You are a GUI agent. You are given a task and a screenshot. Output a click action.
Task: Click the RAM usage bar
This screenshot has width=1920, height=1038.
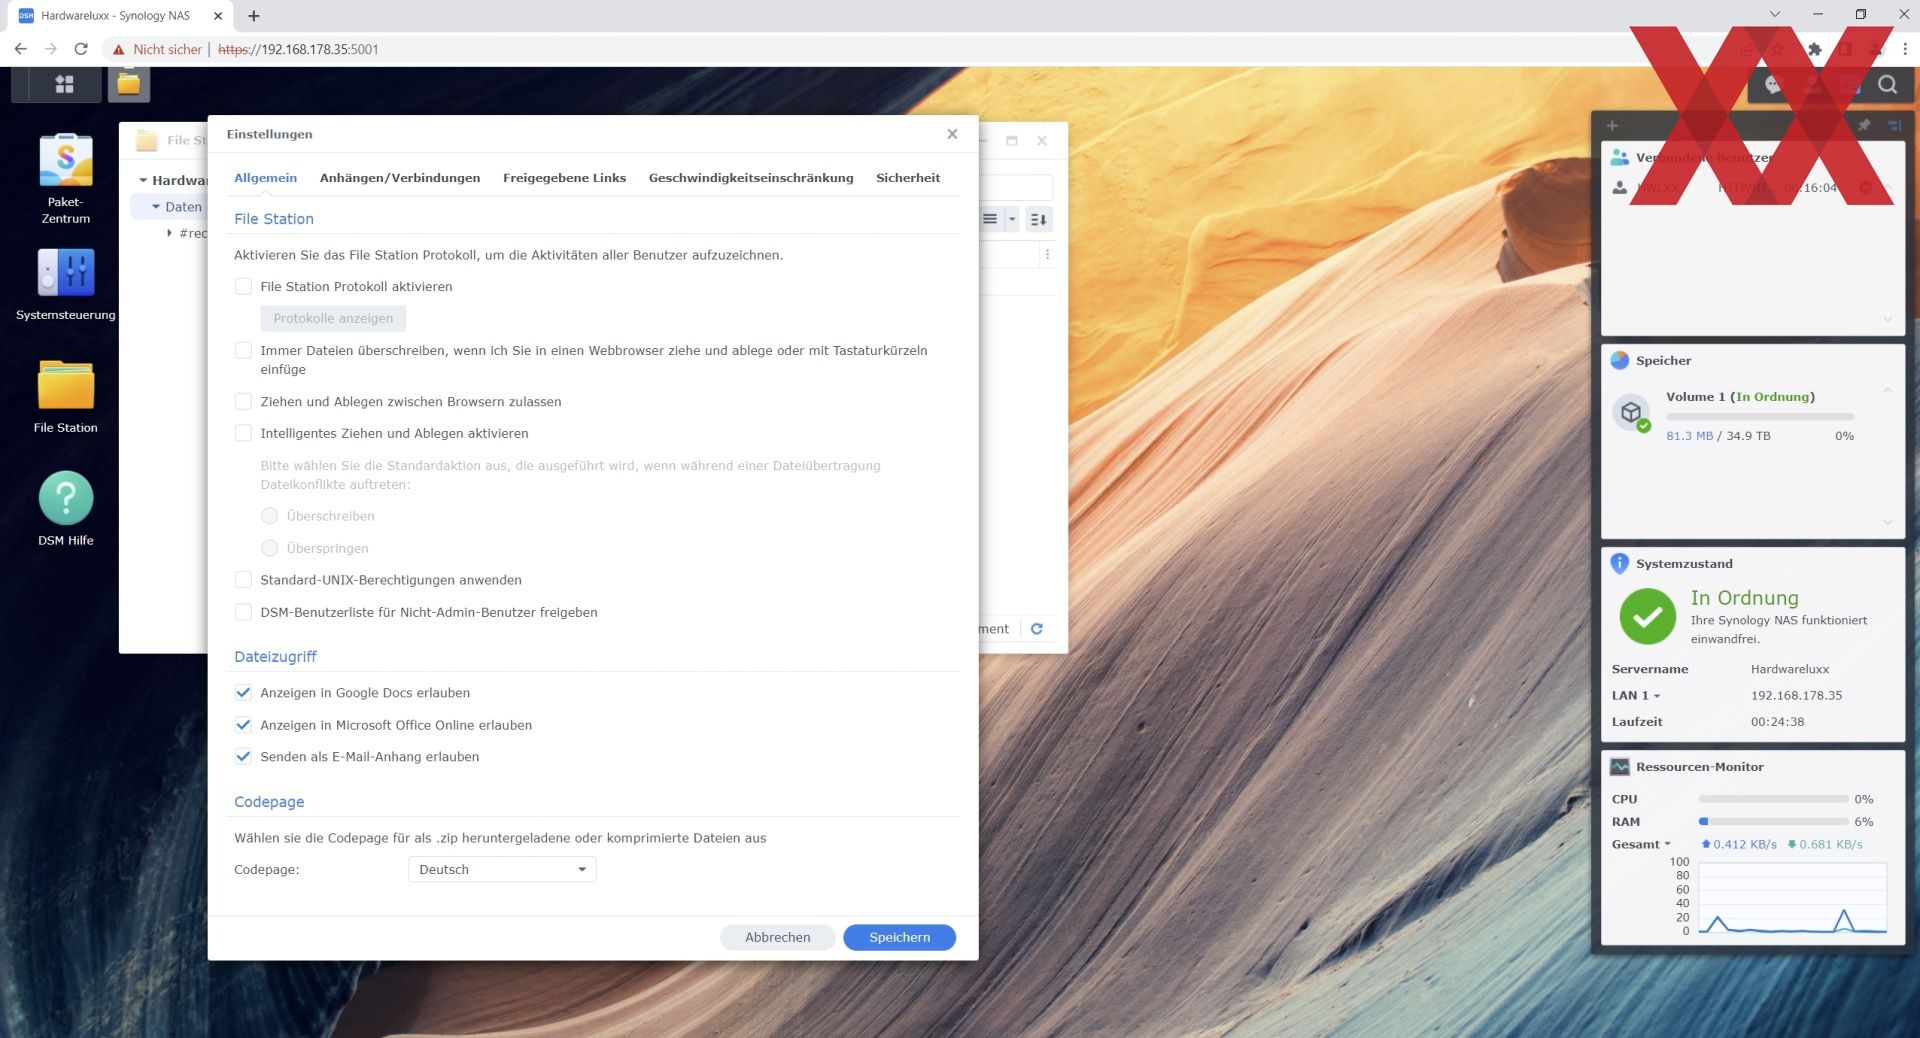[x=1773, y=822]
